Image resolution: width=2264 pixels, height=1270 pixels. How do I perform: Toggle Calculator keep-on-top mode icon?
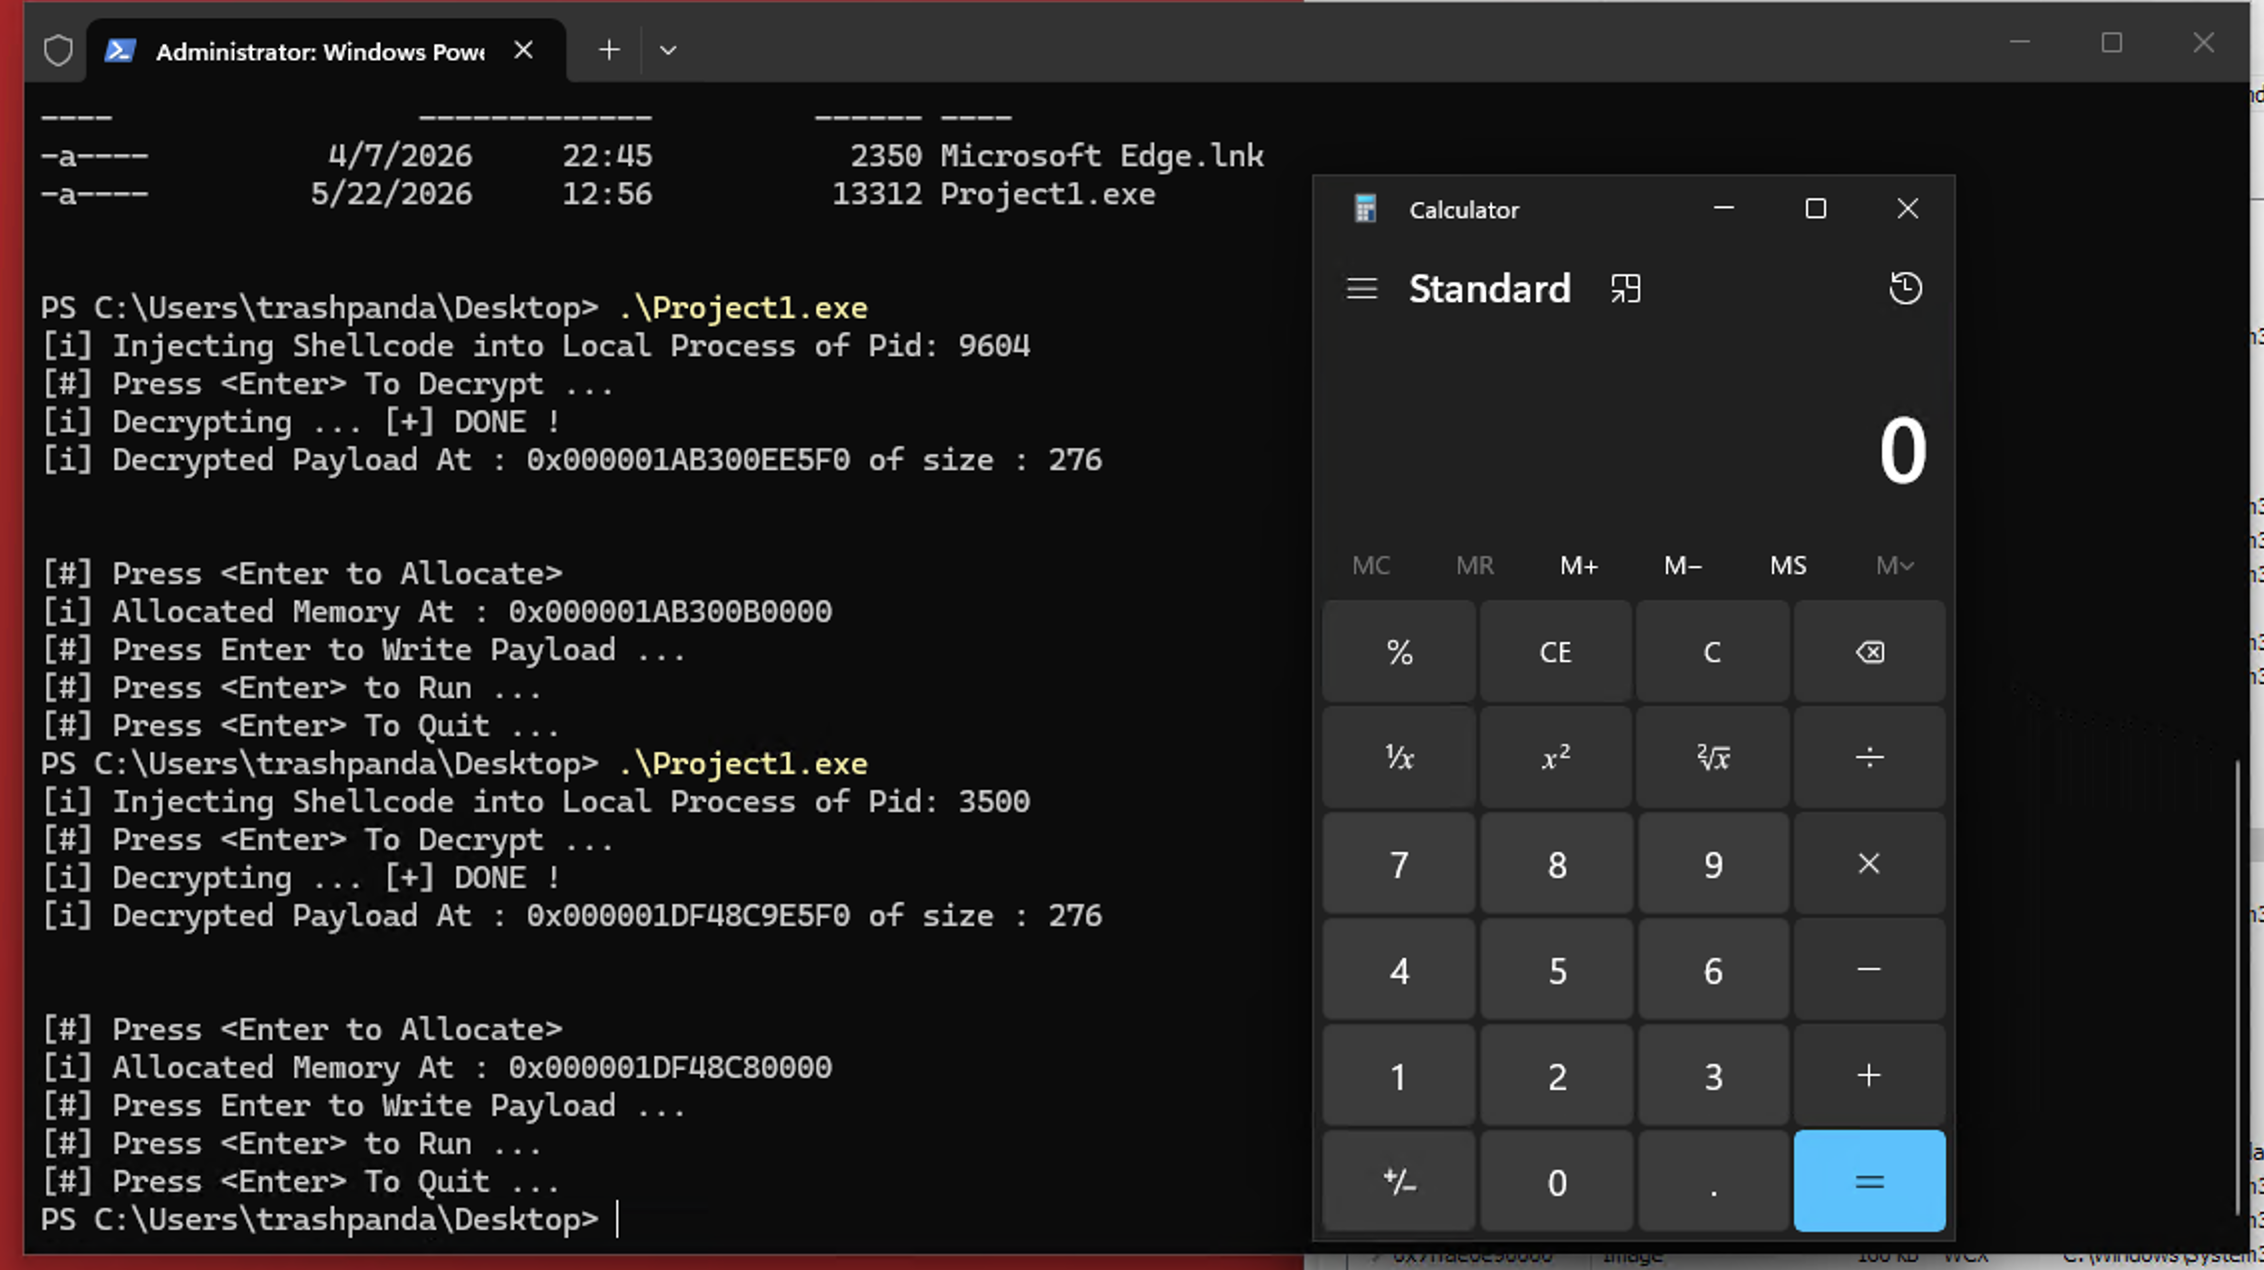[1625, 289]
